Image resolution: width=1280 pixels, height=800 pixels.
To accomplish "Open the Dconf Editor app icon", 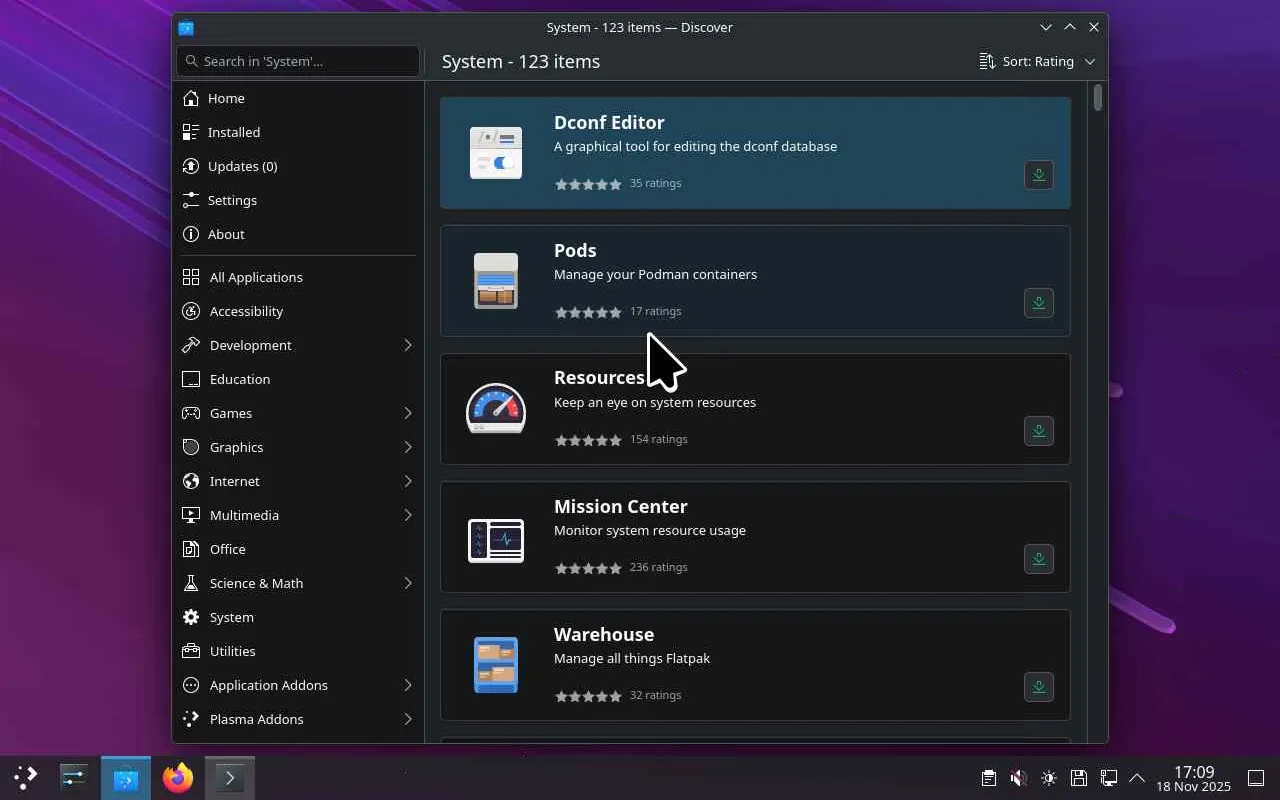I will coord(496,153).
